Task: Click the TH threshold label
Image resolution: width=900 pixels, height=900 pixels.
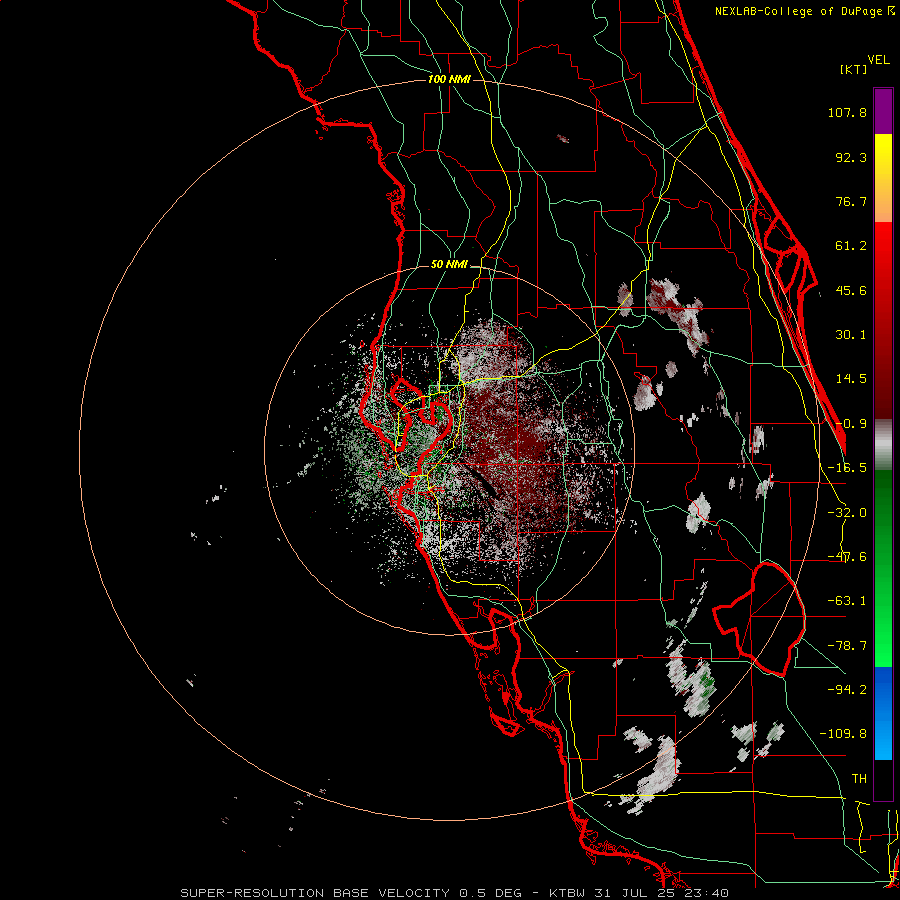Action: coord(859,778)
